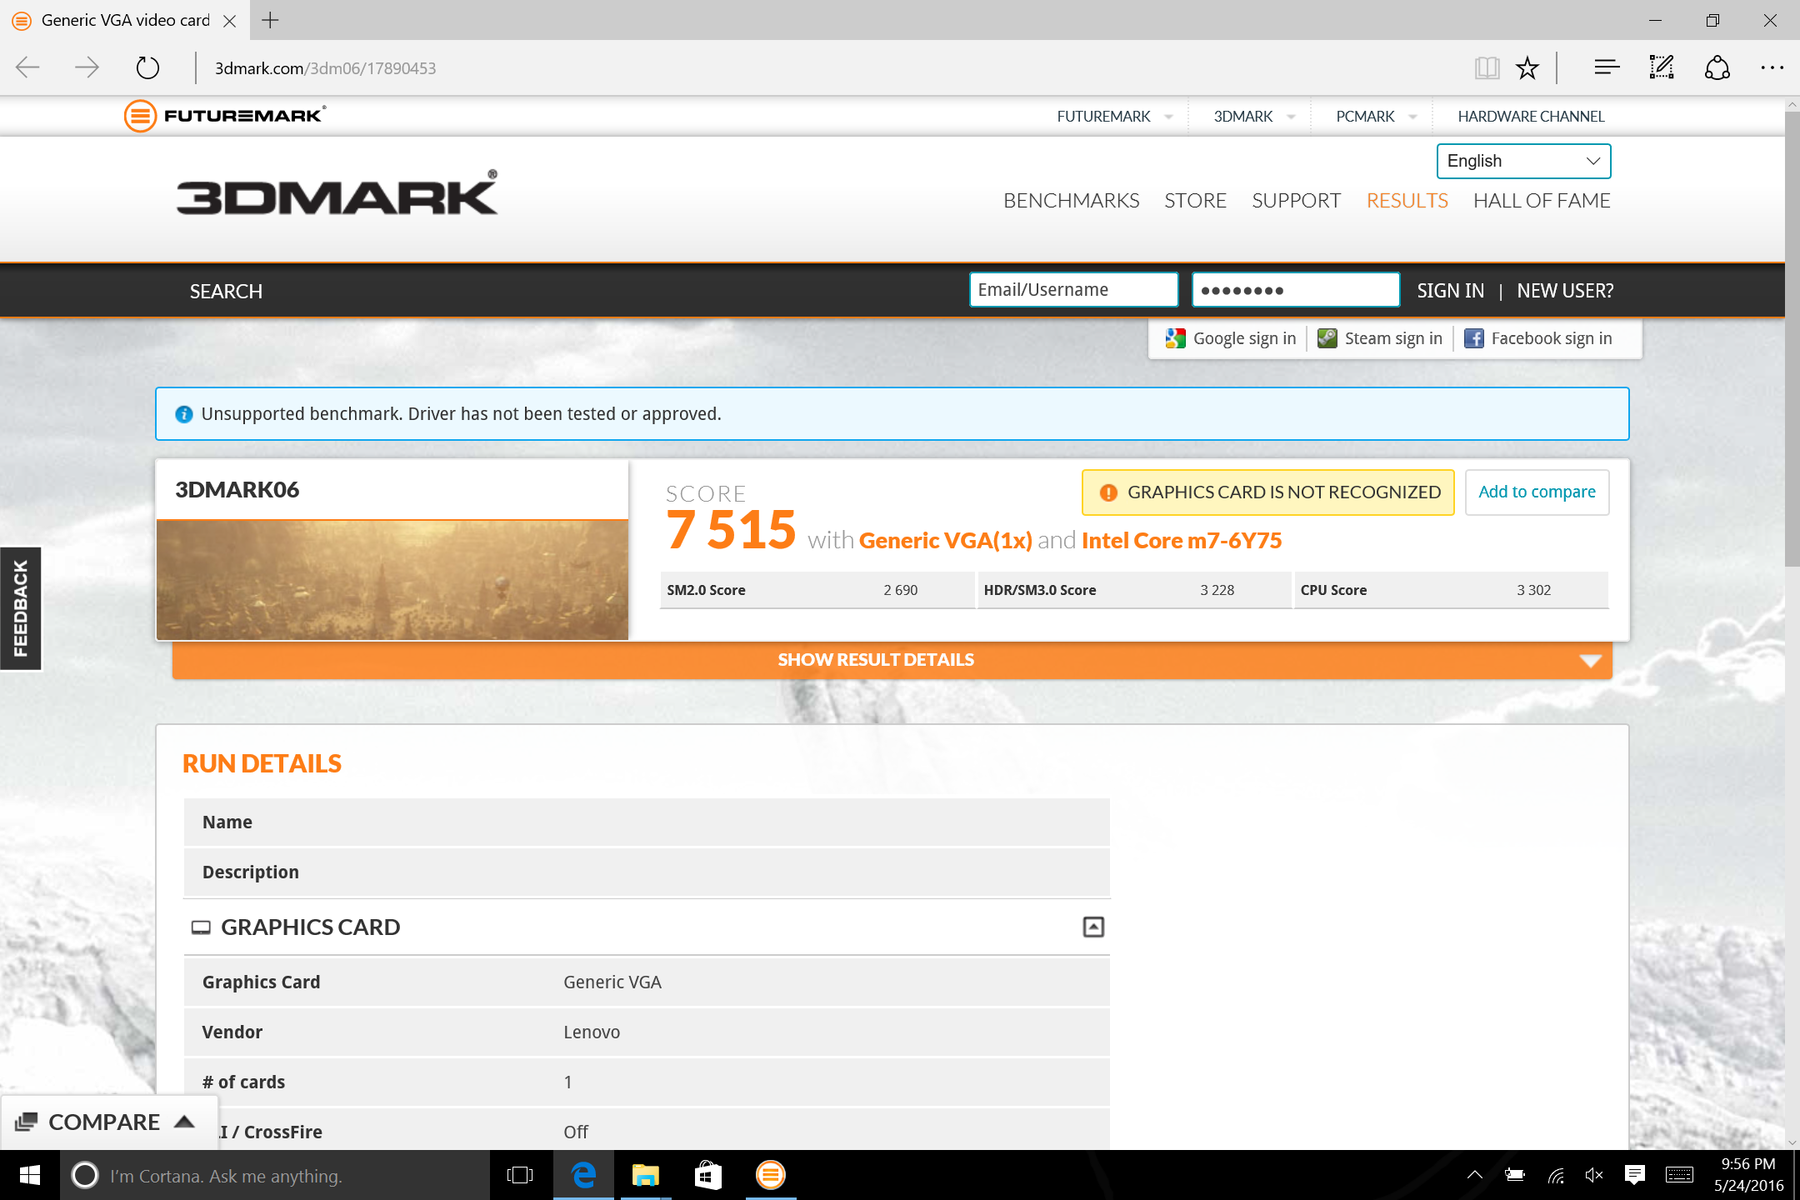Image resolution: width=1800 pixels, height=1200 pixels.
Task: Expand the COMPARE panel
Action: (x=108, y=1122)
